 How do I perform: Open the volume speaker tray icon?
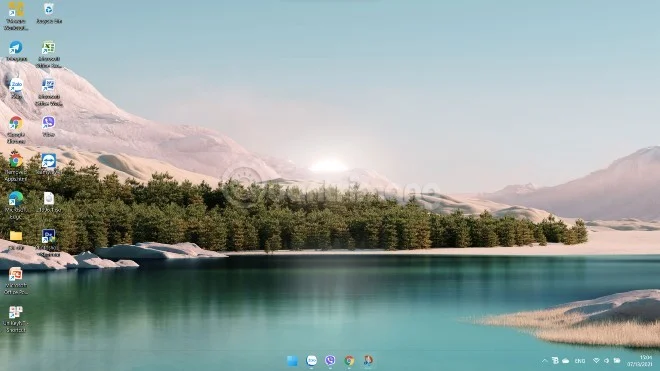click(607, 360)
